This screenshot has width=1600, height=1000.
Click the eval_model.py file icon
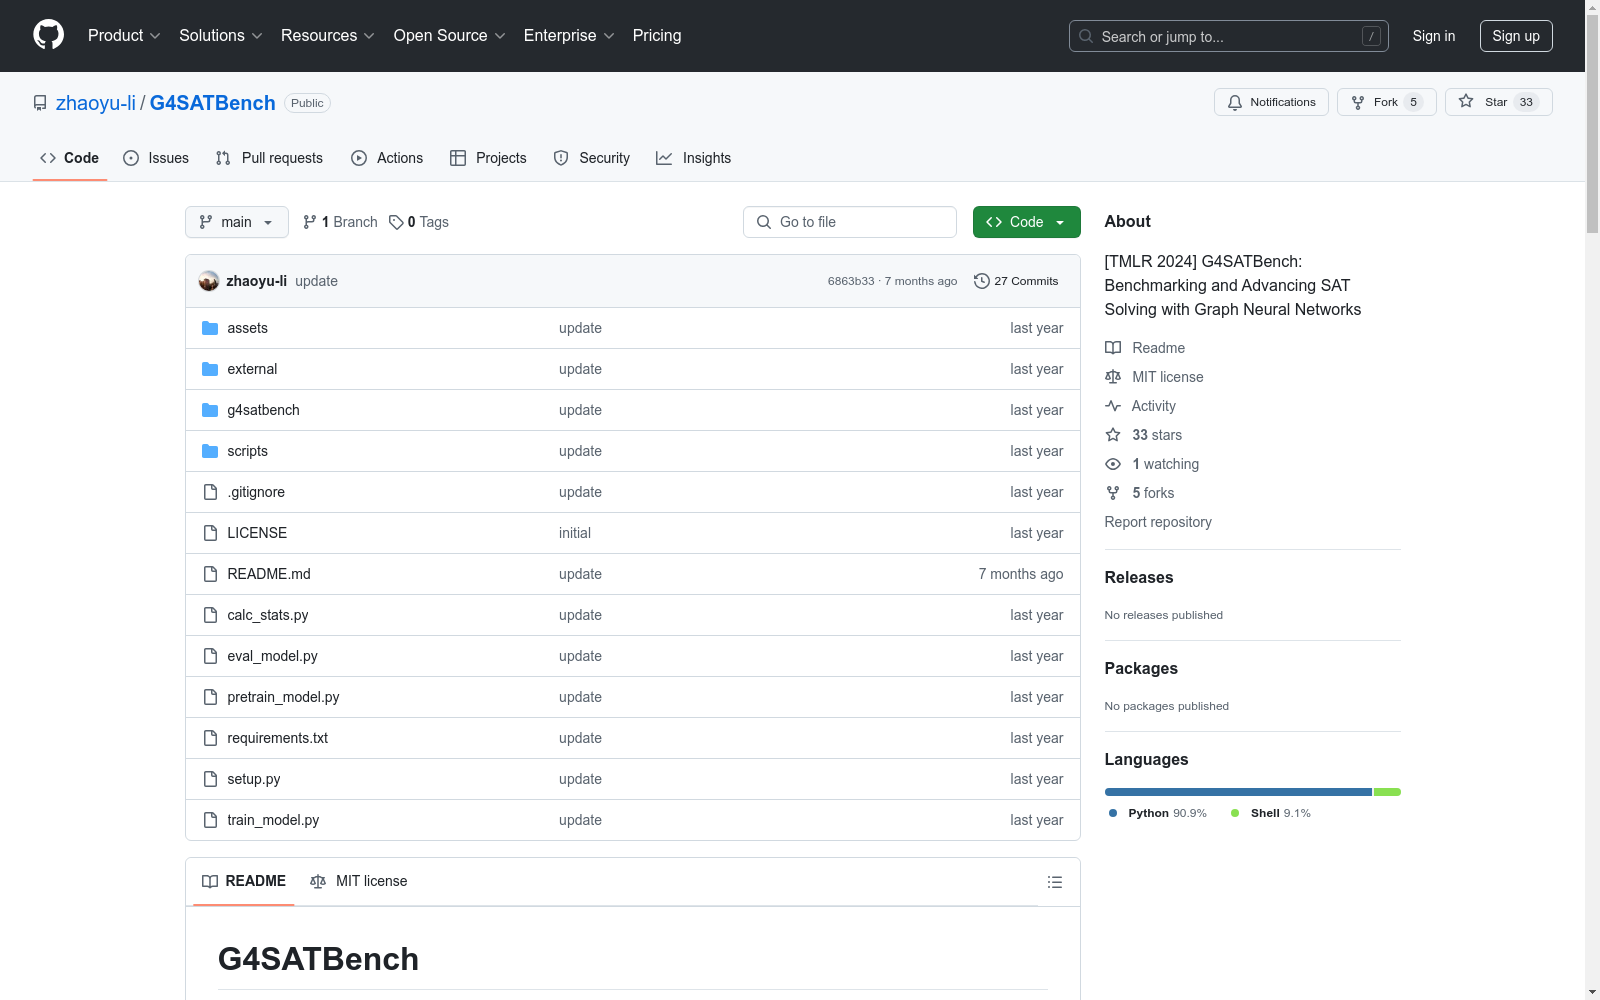click(210, 656)
